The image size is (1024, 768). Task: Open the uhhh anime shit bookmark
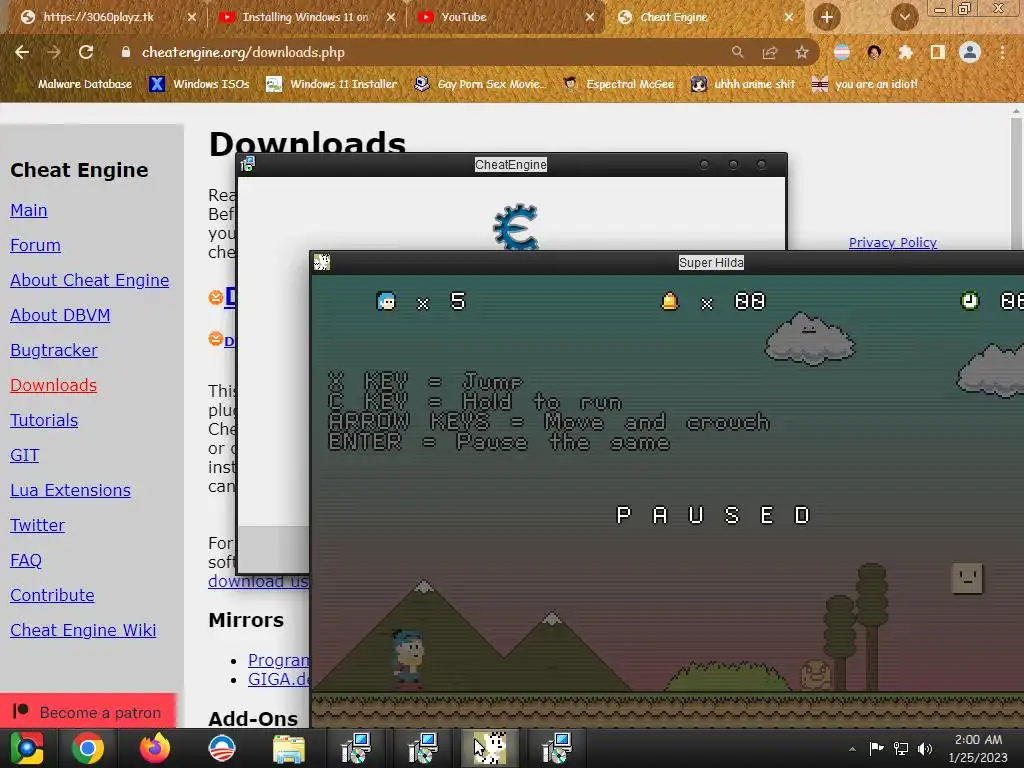744,84
